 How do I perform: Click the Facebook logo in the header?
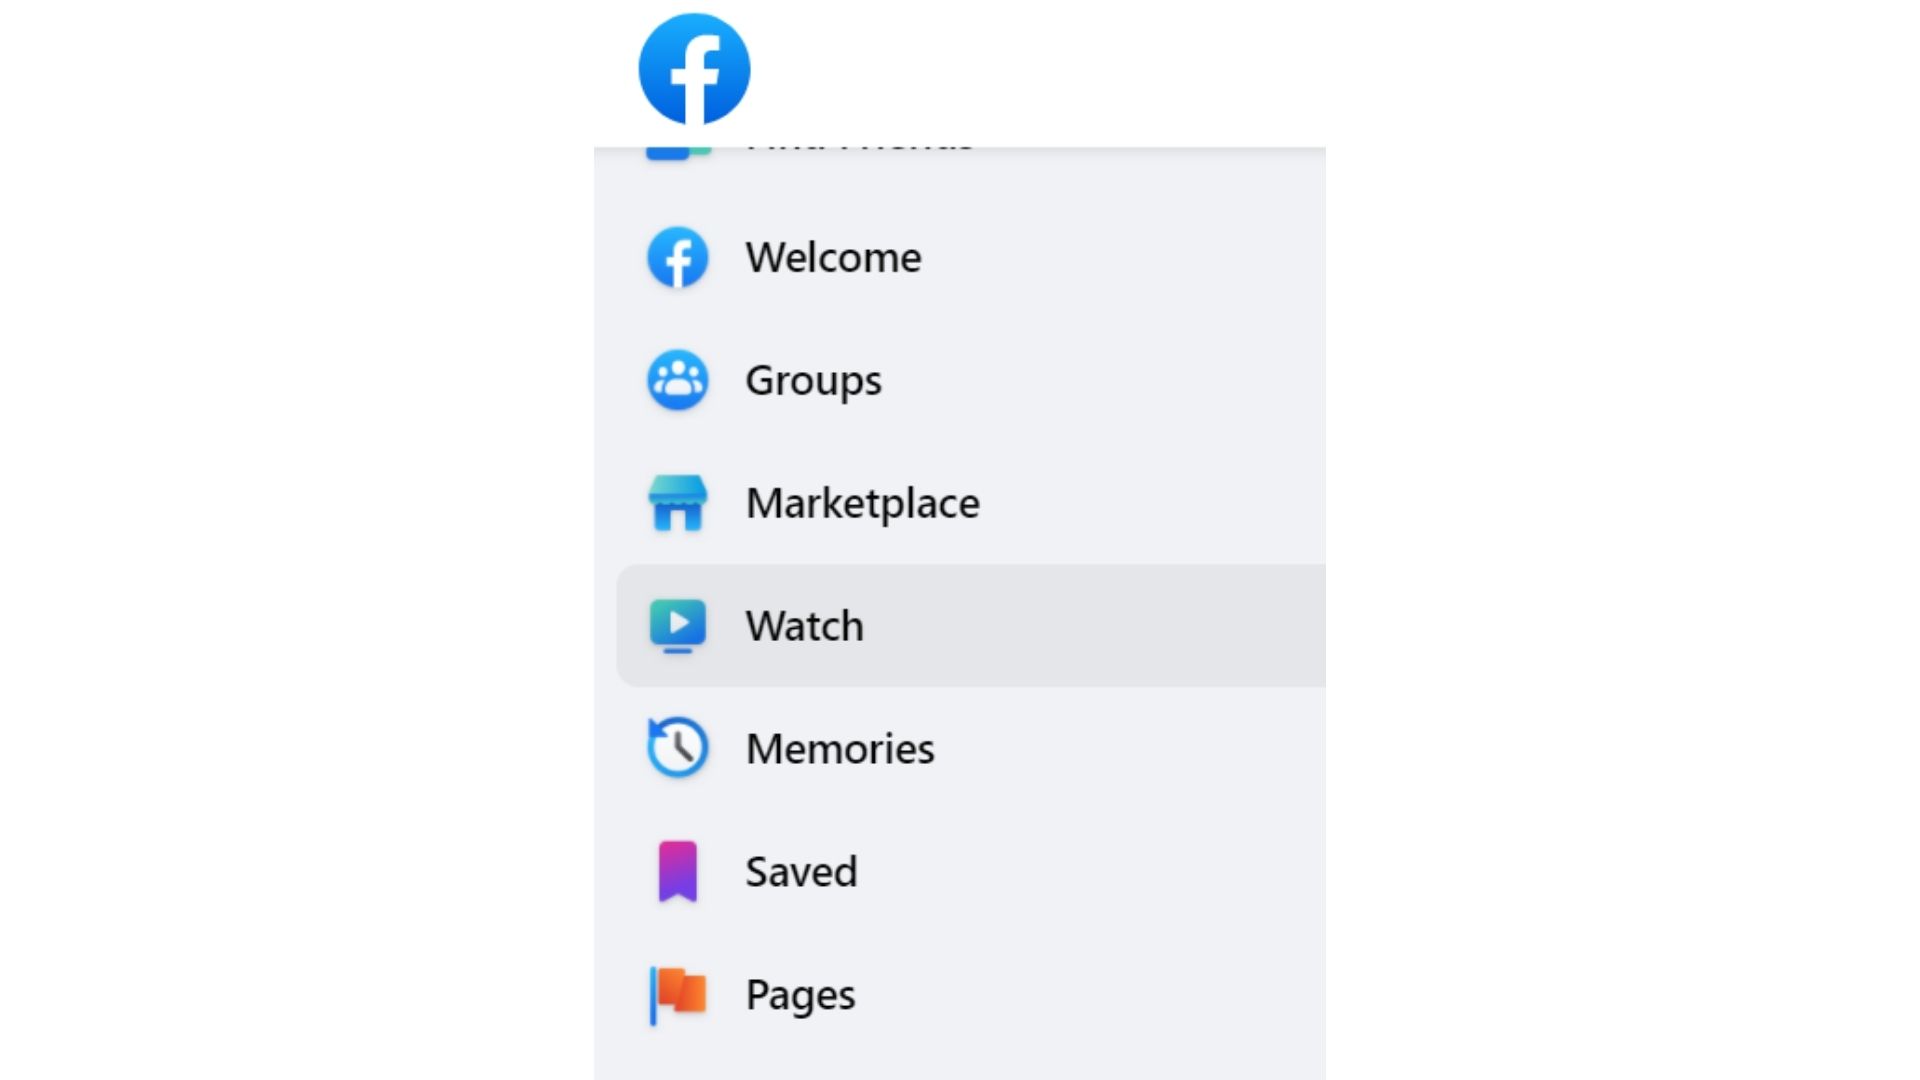click(x=694, y=69)
